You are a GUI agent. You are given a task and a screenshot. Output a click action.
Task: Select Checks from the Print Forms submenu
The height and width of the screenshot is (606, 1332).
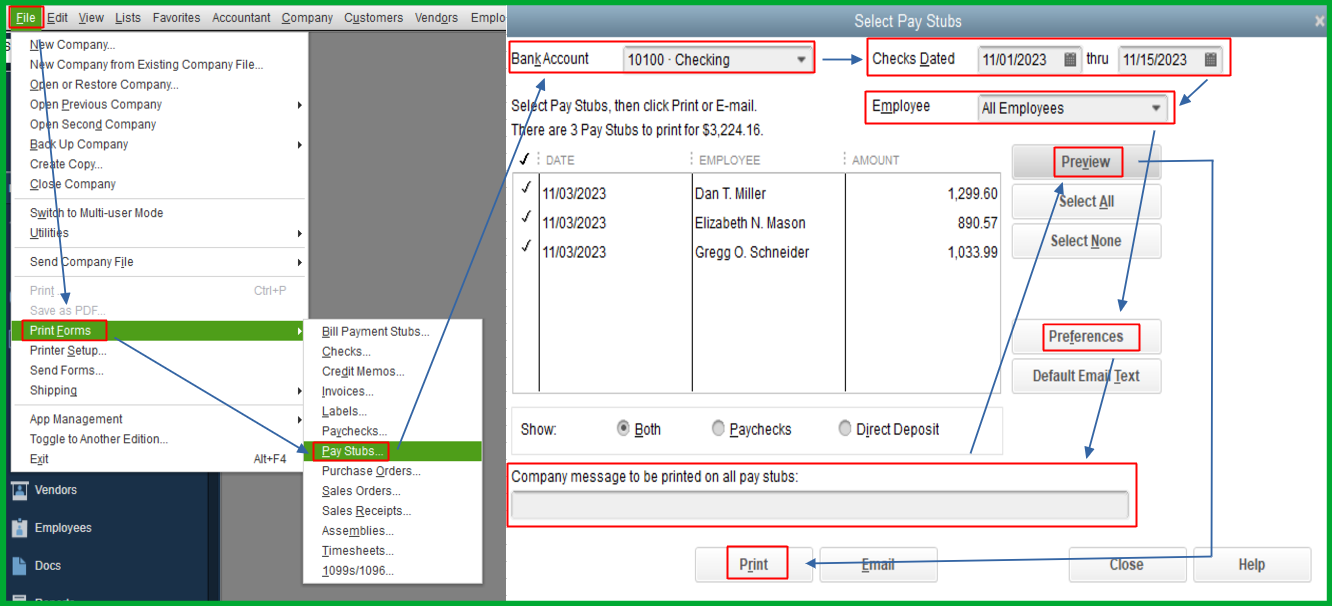347,351
